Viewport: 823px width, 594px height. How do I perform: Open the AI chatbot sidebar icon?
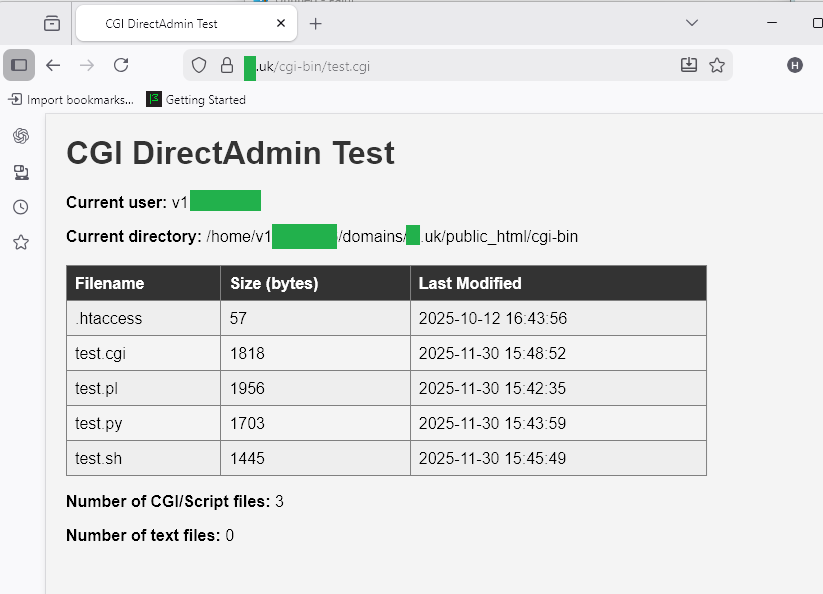(x=21, y=136)
